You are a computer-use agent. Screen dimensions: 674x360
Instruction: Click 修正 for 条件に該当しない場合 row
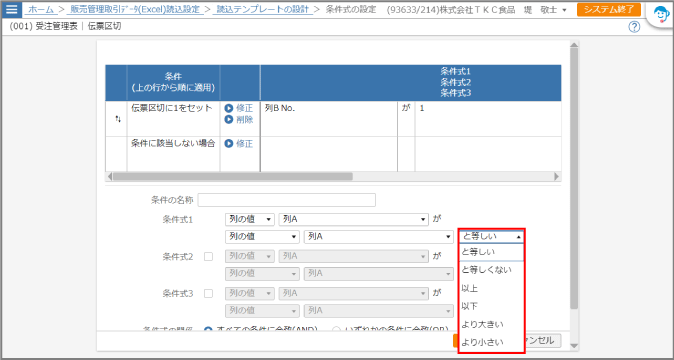tap(239, 144)
